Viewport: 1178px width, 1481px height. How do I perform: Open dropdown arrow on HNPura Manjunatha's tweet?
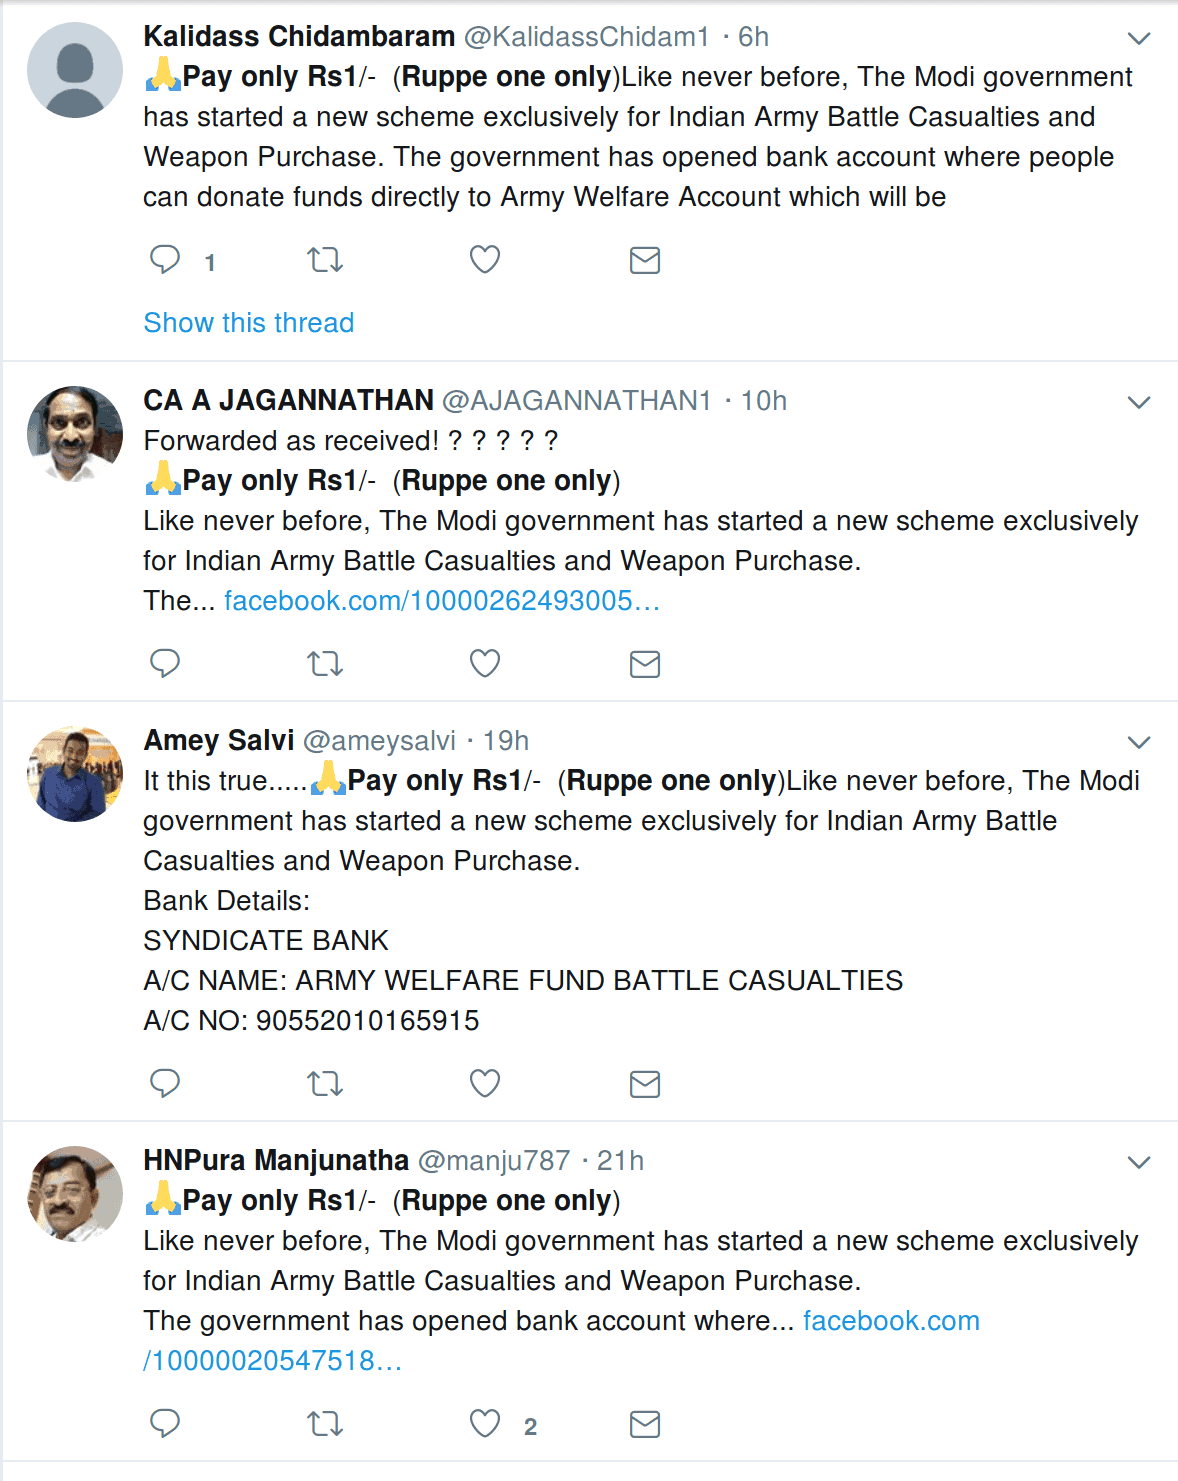pos(1139,1163)
